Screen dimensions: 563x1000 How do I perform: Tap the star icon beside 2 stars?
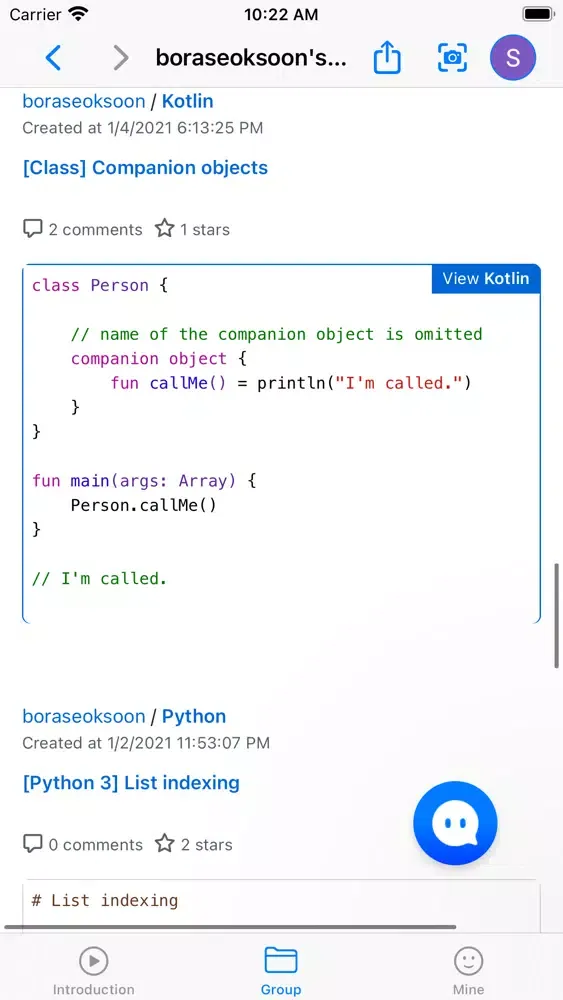tap(165, 844)
